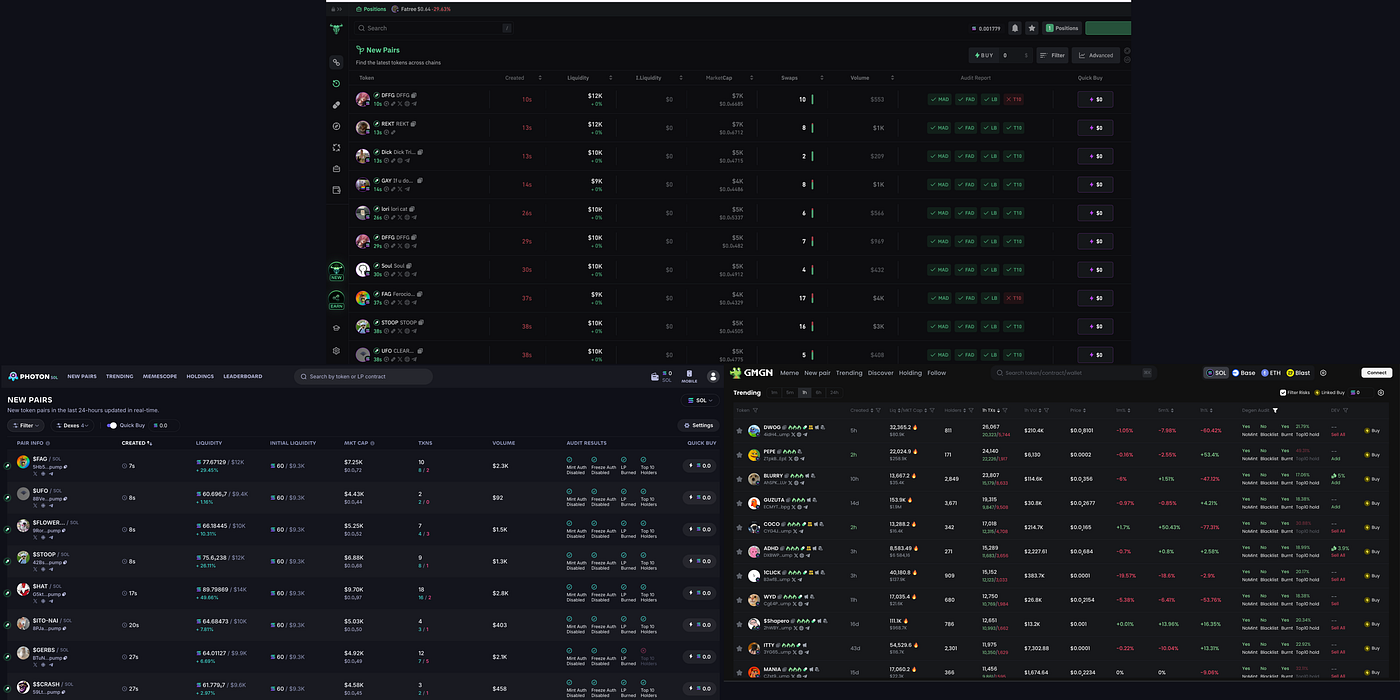Click Photon search by token field
This screenshot has width=1400, height=700.
[364, 376]
